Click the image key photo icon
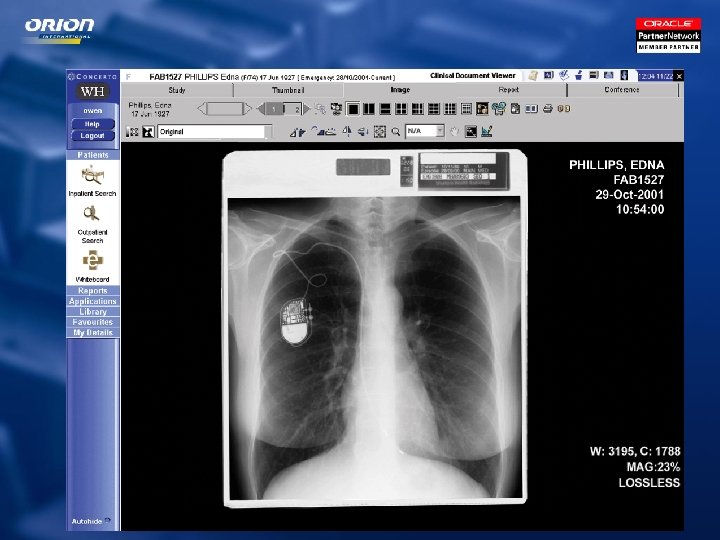This screenshot has width=720, height=540. click(482, 109)
